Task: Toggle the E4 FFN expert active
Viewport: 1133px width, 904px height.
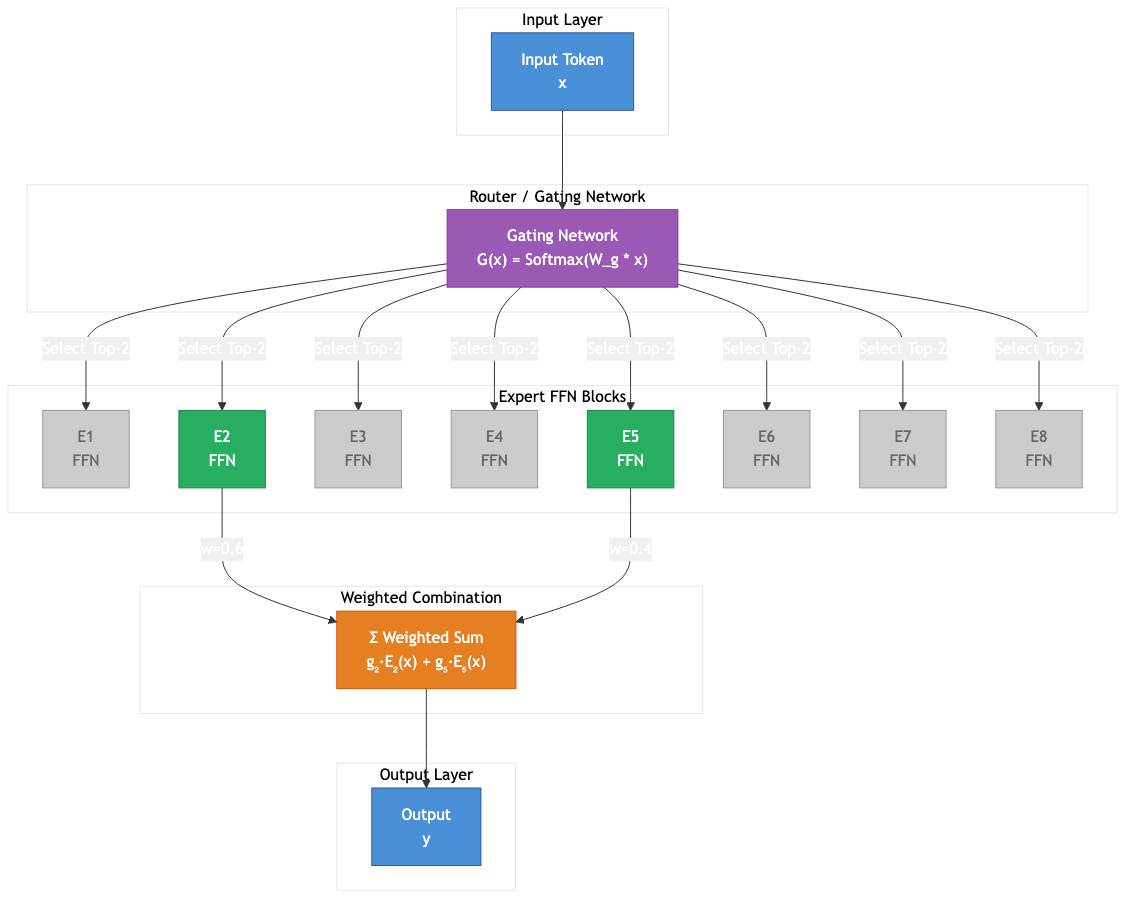Action: (494, 448)
